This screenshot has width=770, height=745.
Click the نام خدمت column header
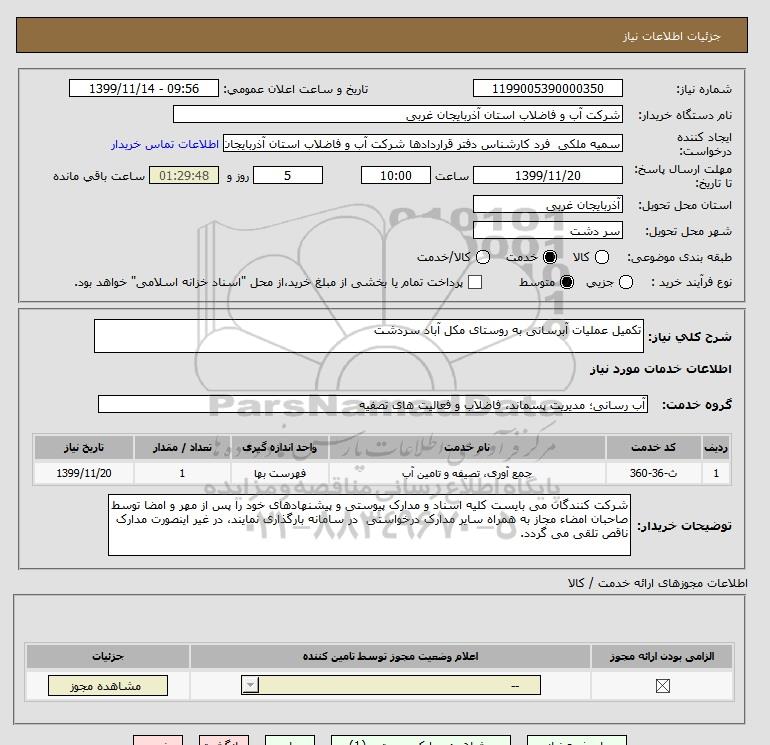pos(467,447)
